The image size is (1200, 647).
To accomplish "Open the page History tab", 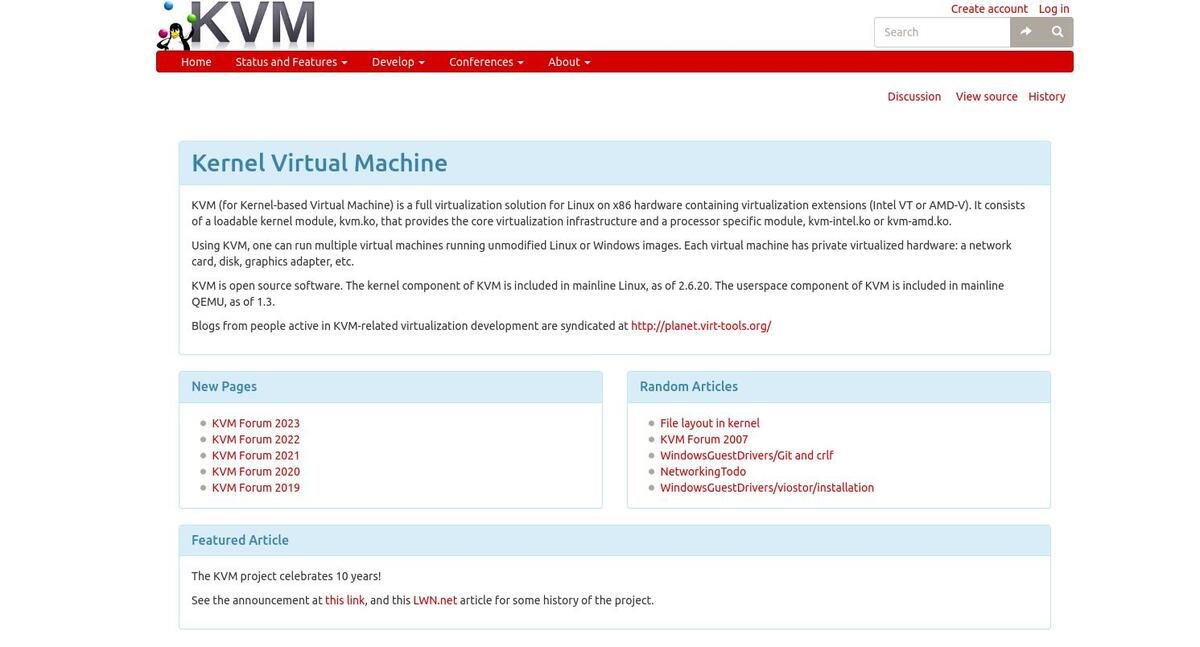I will [1047, 94].
